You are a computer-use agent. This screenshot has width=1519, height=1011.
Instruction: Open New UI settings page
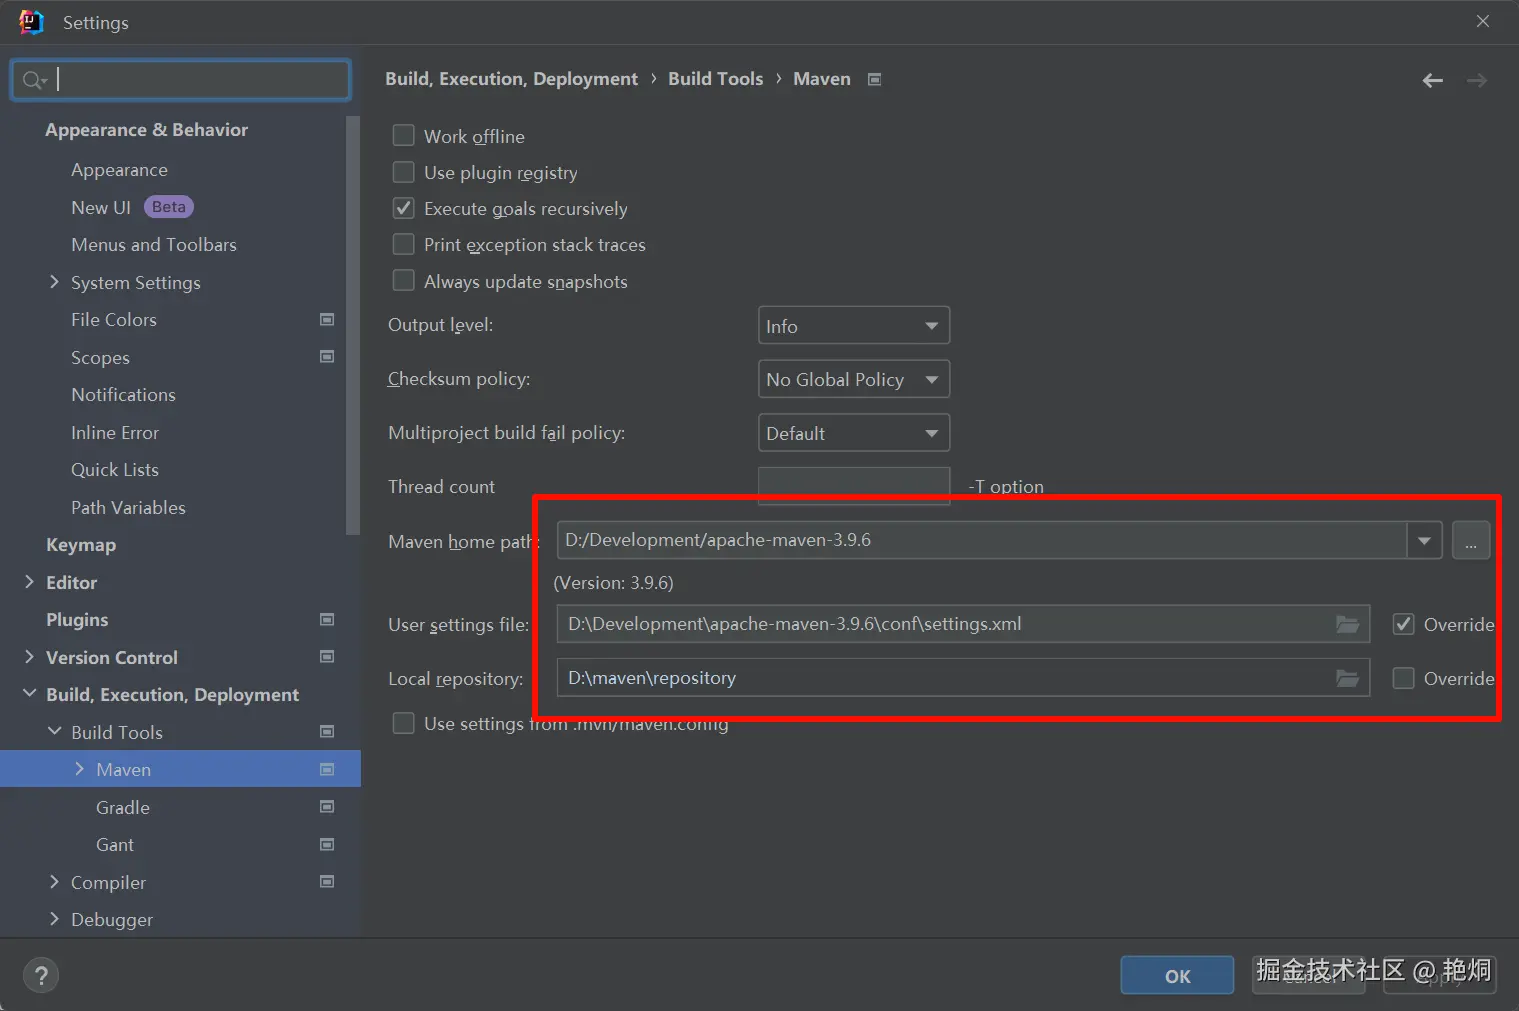click(x=101, y=207)
